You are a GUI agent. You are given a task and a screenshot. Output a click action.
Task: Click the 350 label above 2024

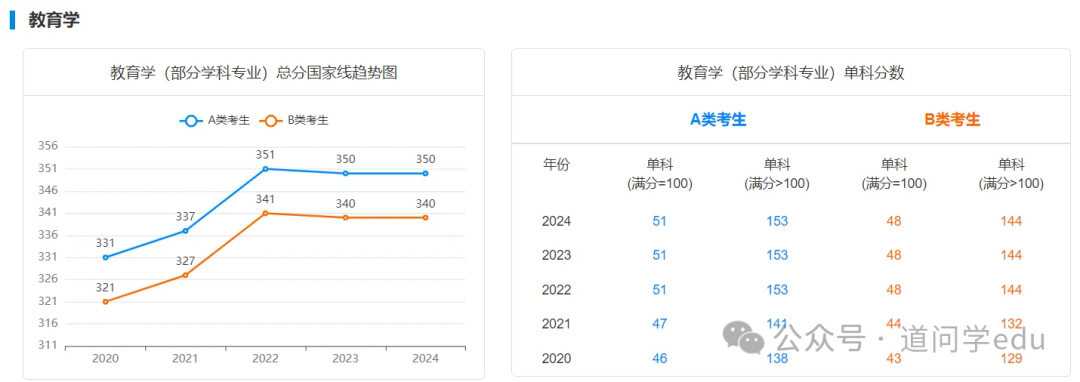(425, 159)
